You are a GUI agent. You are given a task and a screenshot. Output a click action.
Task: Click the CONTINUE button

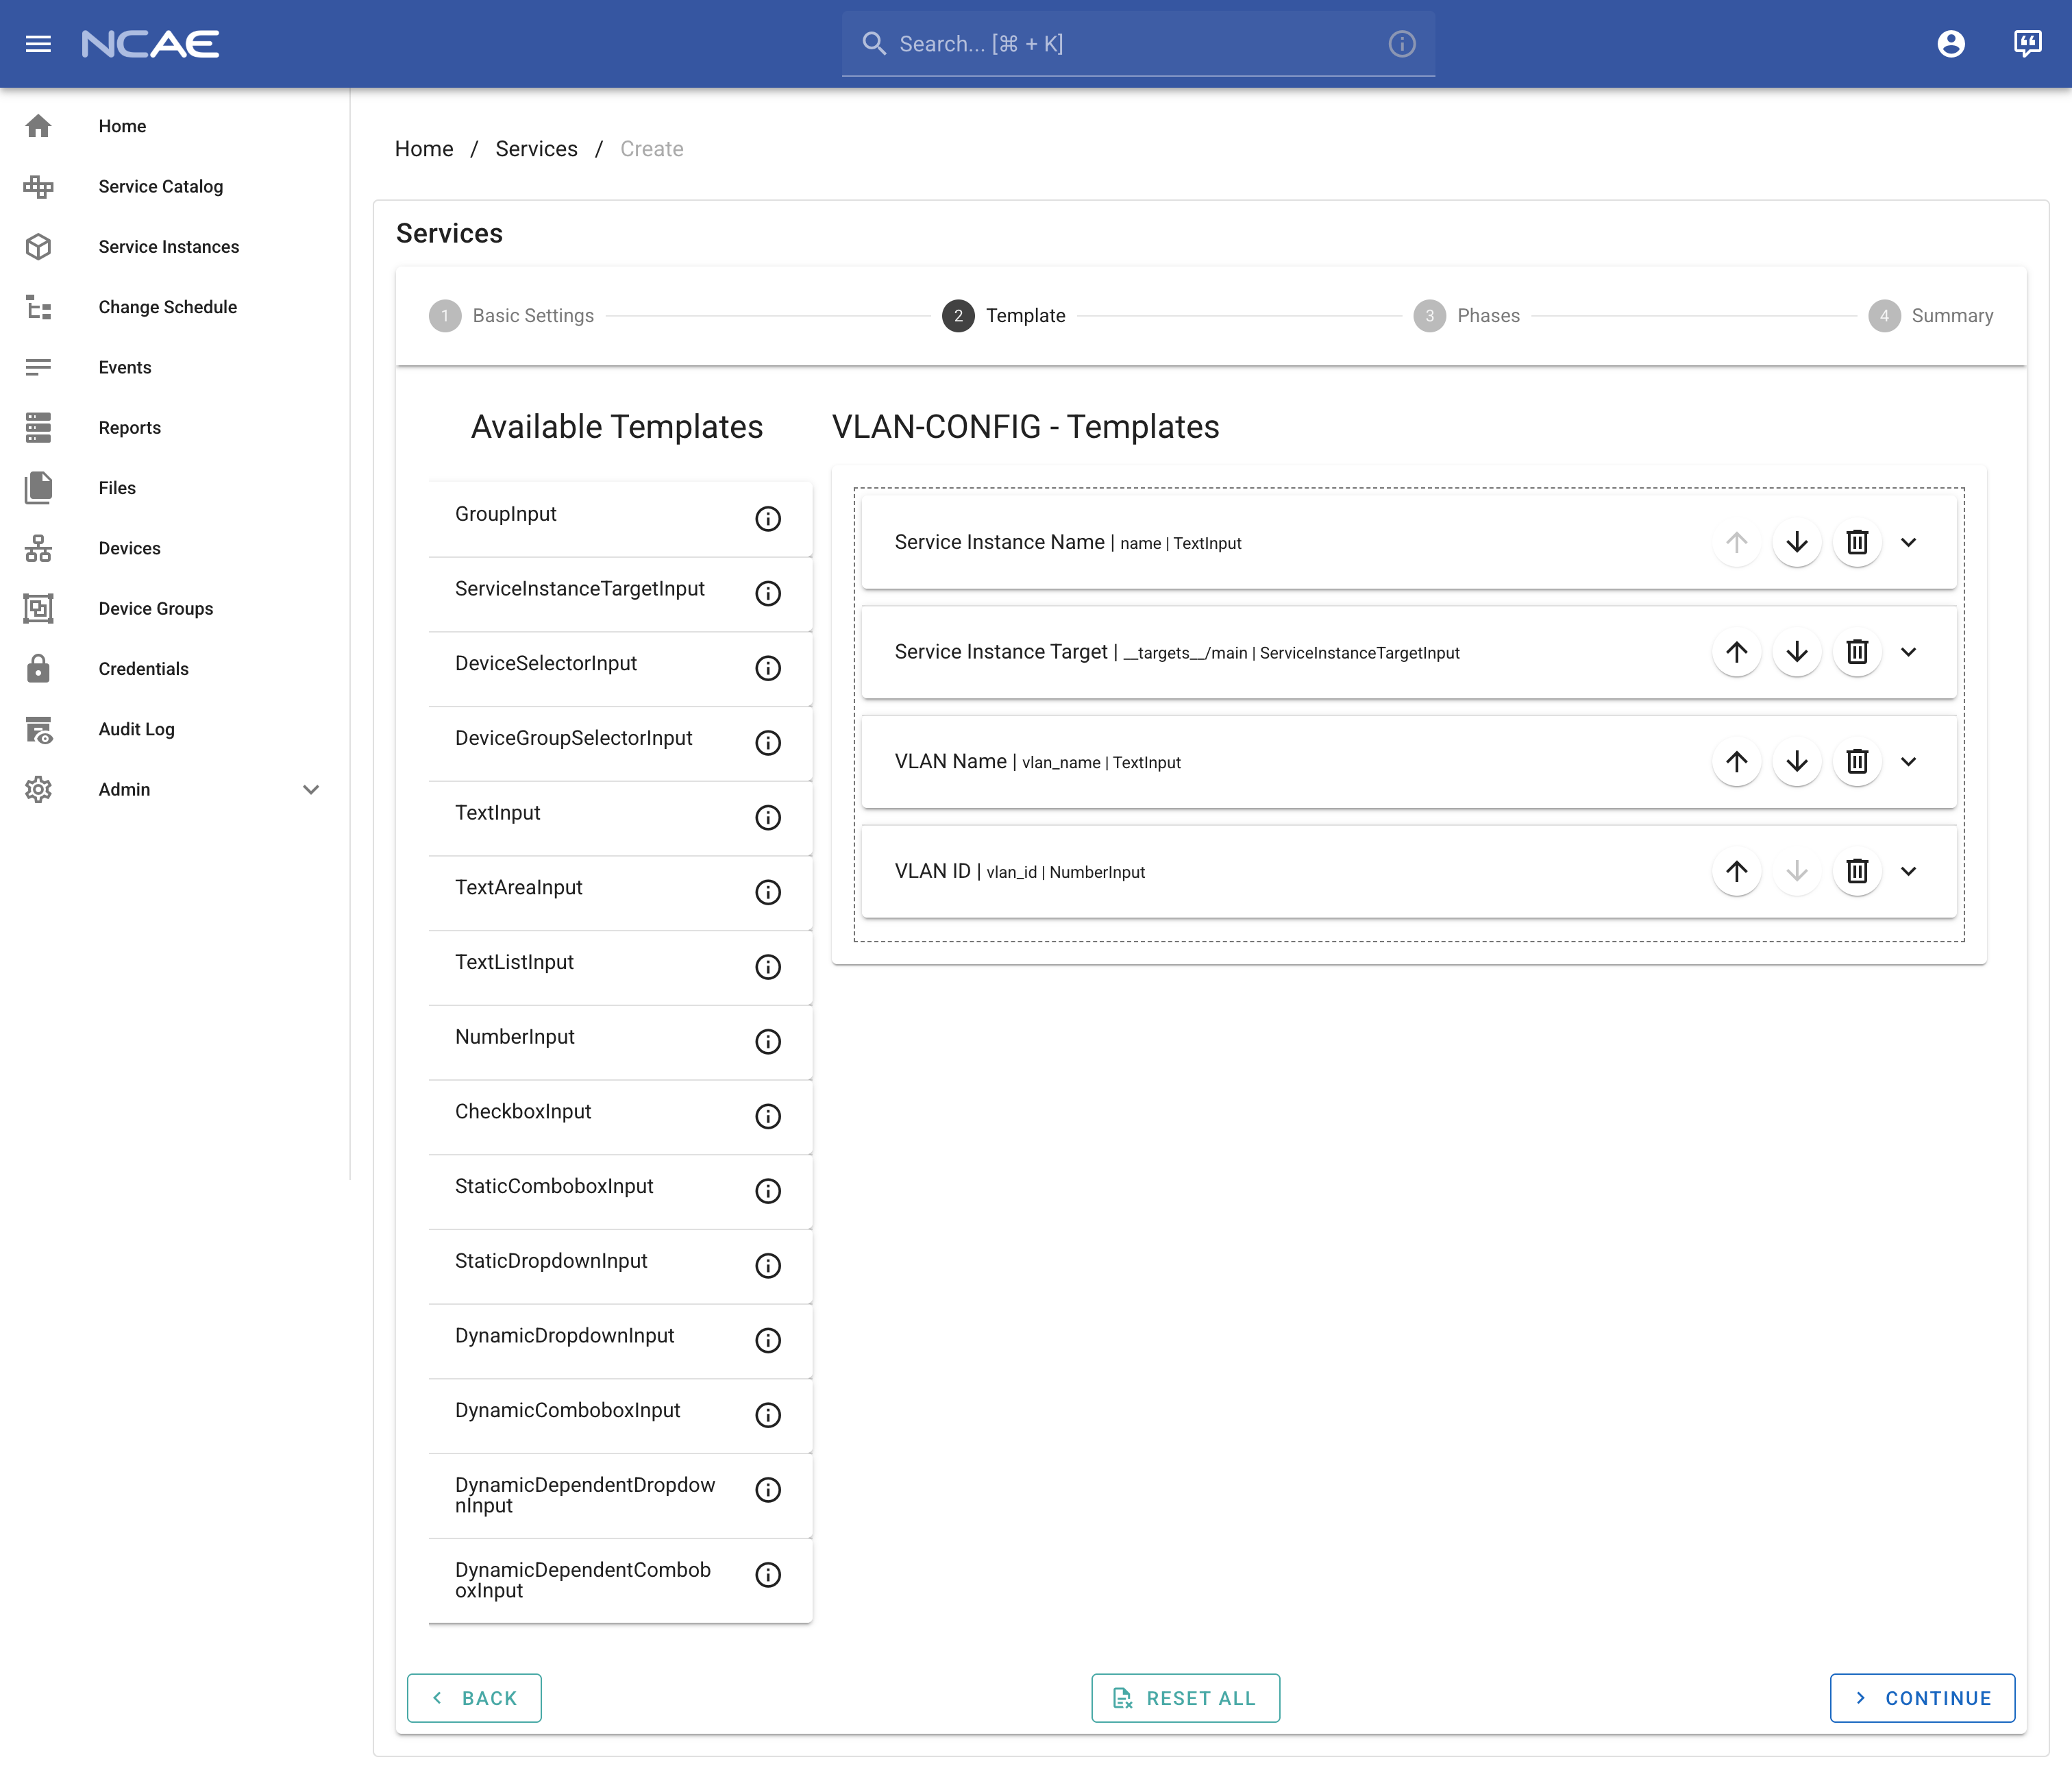(1922, 1697)
